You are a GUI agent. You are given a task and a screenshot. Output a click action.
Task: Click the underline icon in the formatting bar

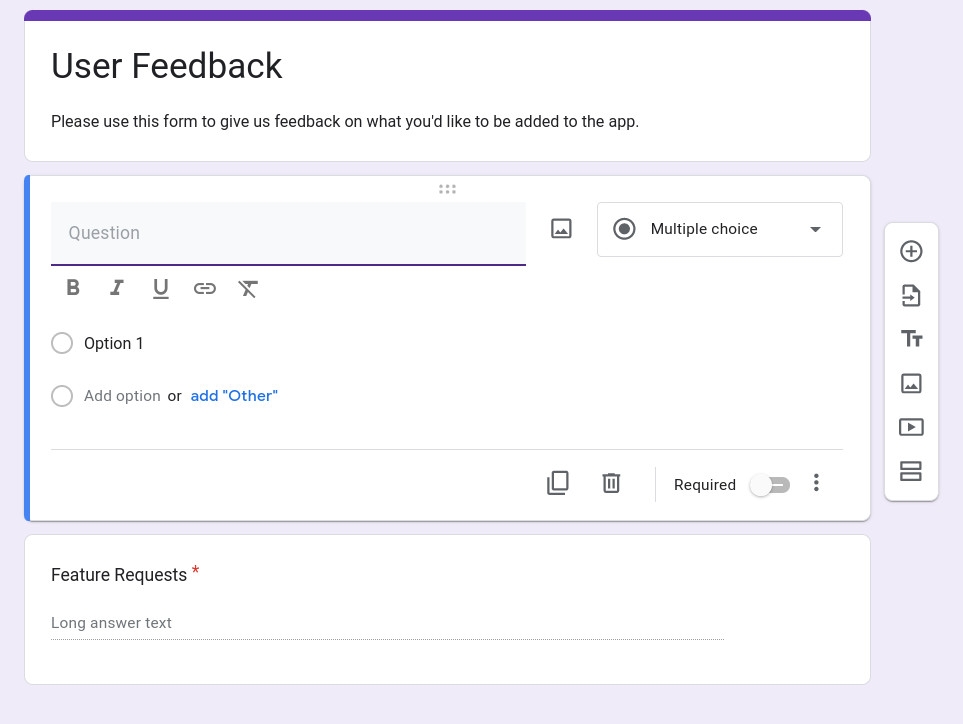[x=161, y=287]
